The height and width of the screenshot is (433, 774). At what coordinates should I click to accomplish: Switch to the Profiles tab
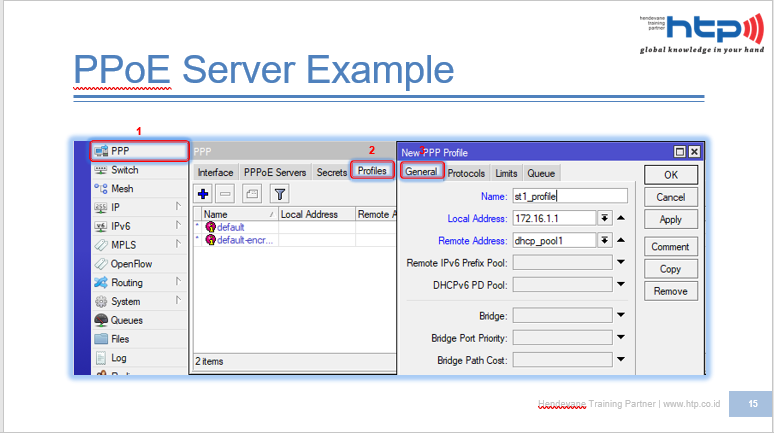[x=372, y=170]
